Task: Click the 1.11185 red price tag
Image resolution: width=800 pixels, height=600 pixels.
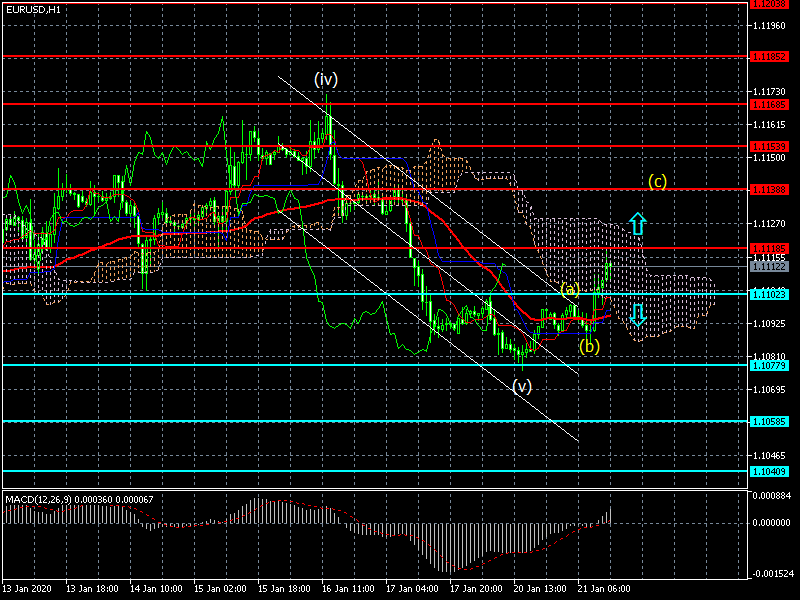Action: coord(769,249)
